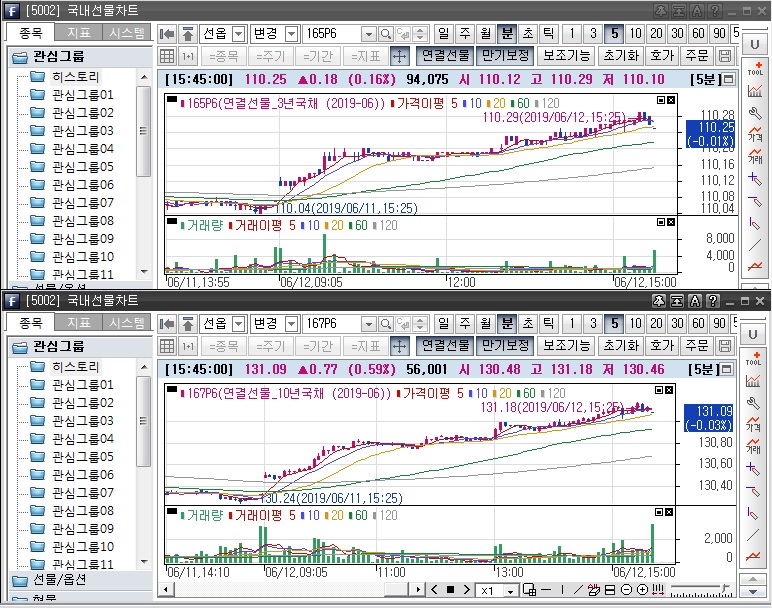Click the collapse-left panel arrow icon in top chart
772x608 pixels.
click(x=167, y=33)
